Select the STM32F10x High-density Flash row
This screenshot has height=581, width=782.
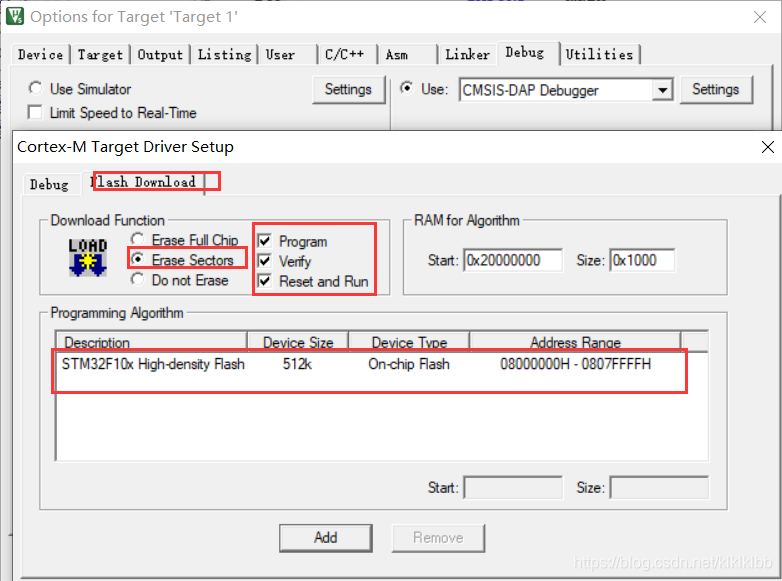(369, 365)
